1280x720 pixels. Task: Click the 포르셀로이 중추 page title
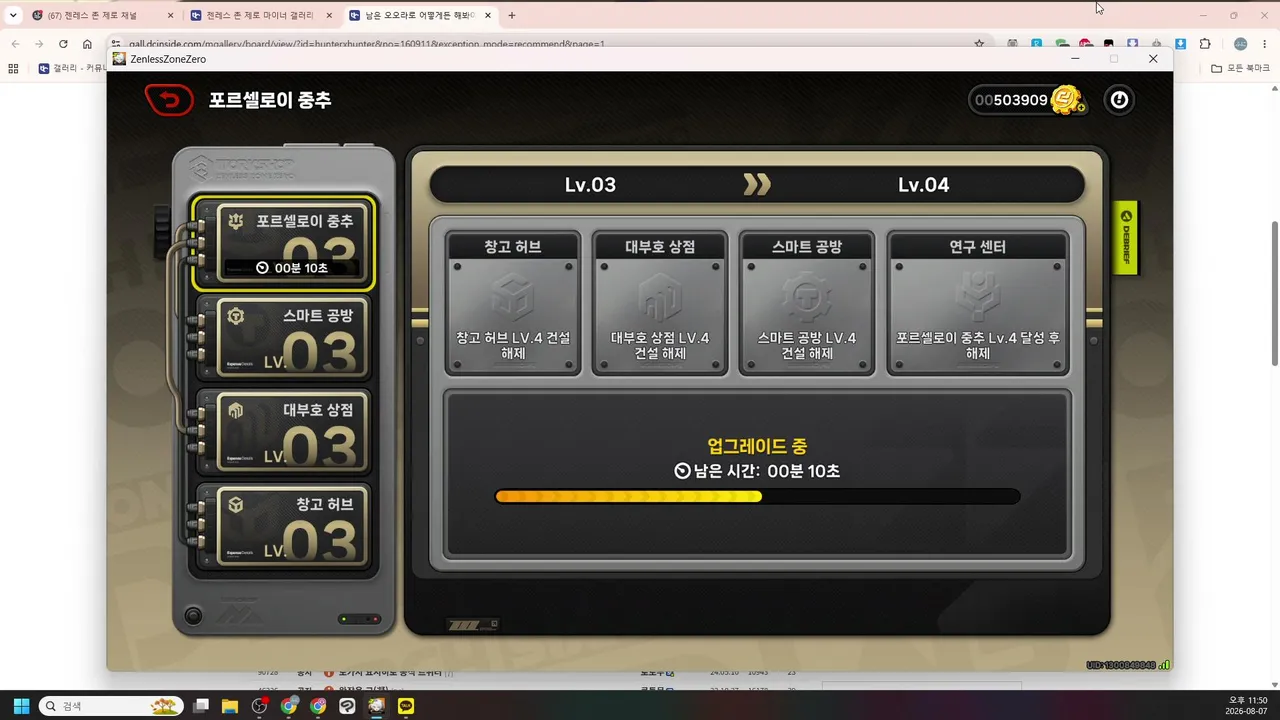pyautogui.click(x=270, y=100)
